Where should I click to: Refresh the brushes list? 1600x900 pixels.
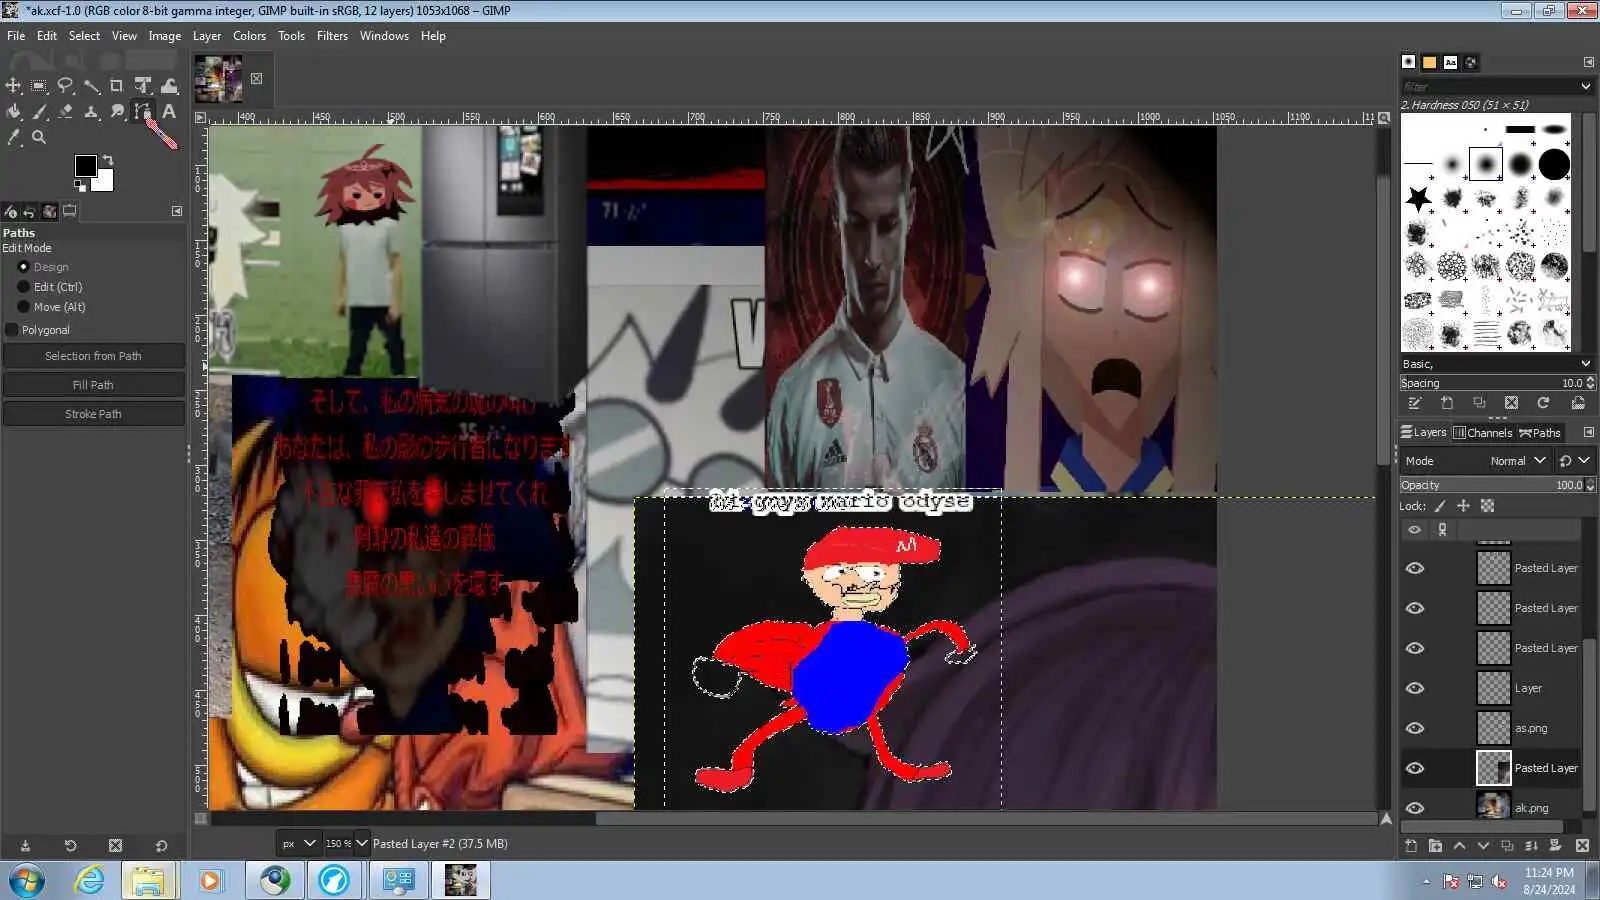coord(1543,403)
